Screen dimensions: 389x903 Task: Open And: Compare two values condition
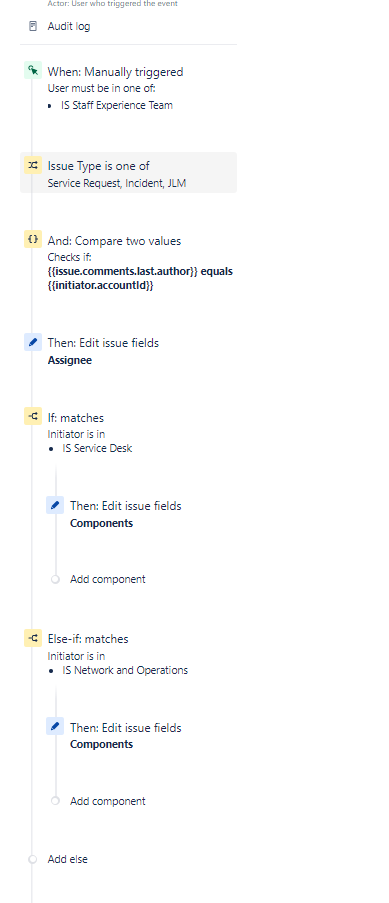129,261
